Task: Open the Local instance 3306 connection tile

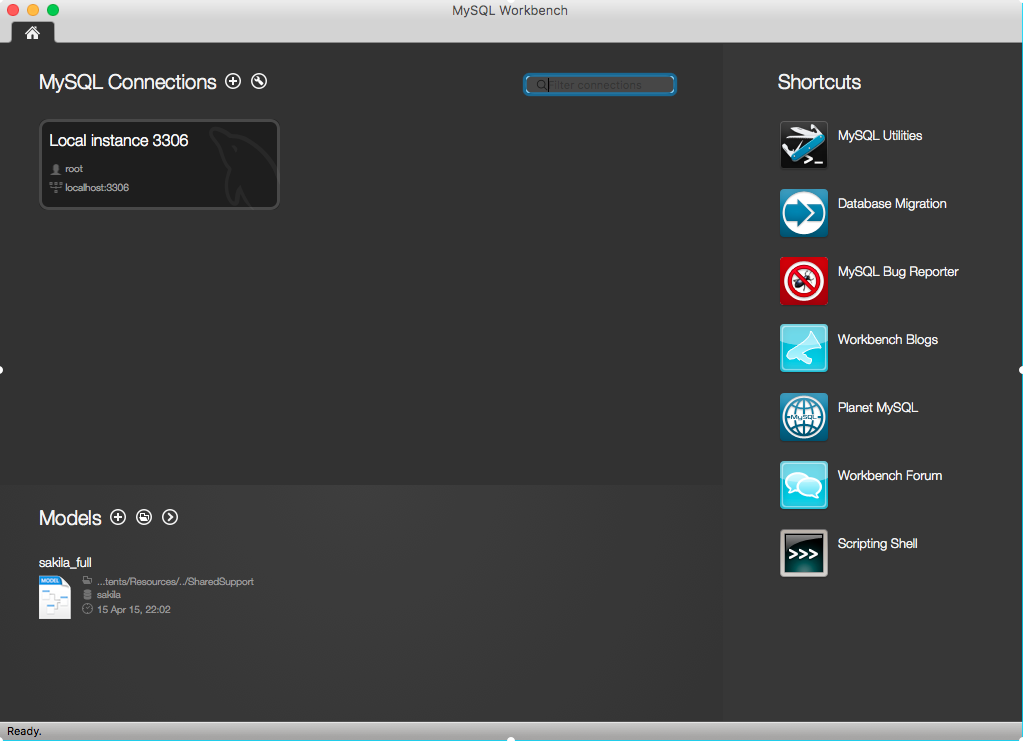Action: [159, 164]
